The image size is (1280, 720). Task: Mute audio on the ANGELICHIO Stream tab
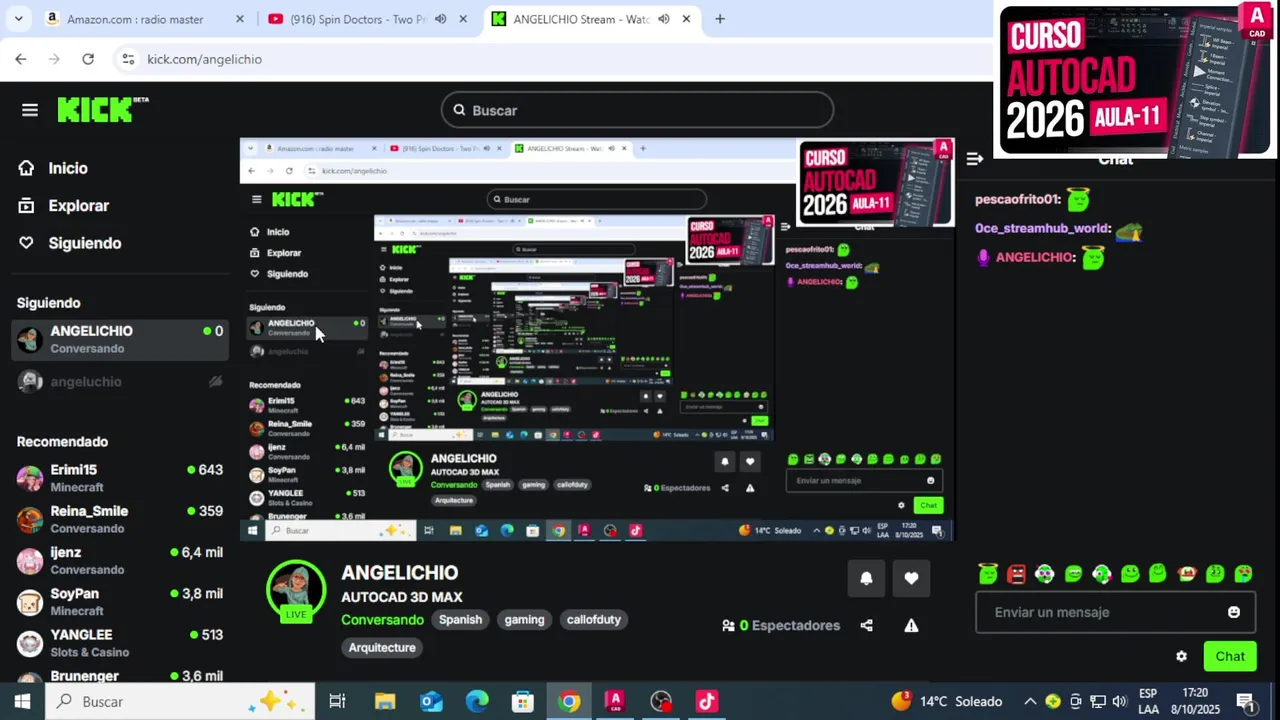[x=663, y=19]
